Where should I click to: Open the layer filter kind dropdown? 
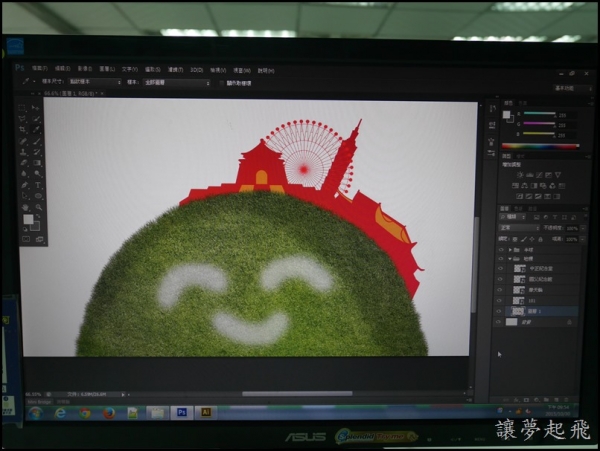[x=513, y=217]
